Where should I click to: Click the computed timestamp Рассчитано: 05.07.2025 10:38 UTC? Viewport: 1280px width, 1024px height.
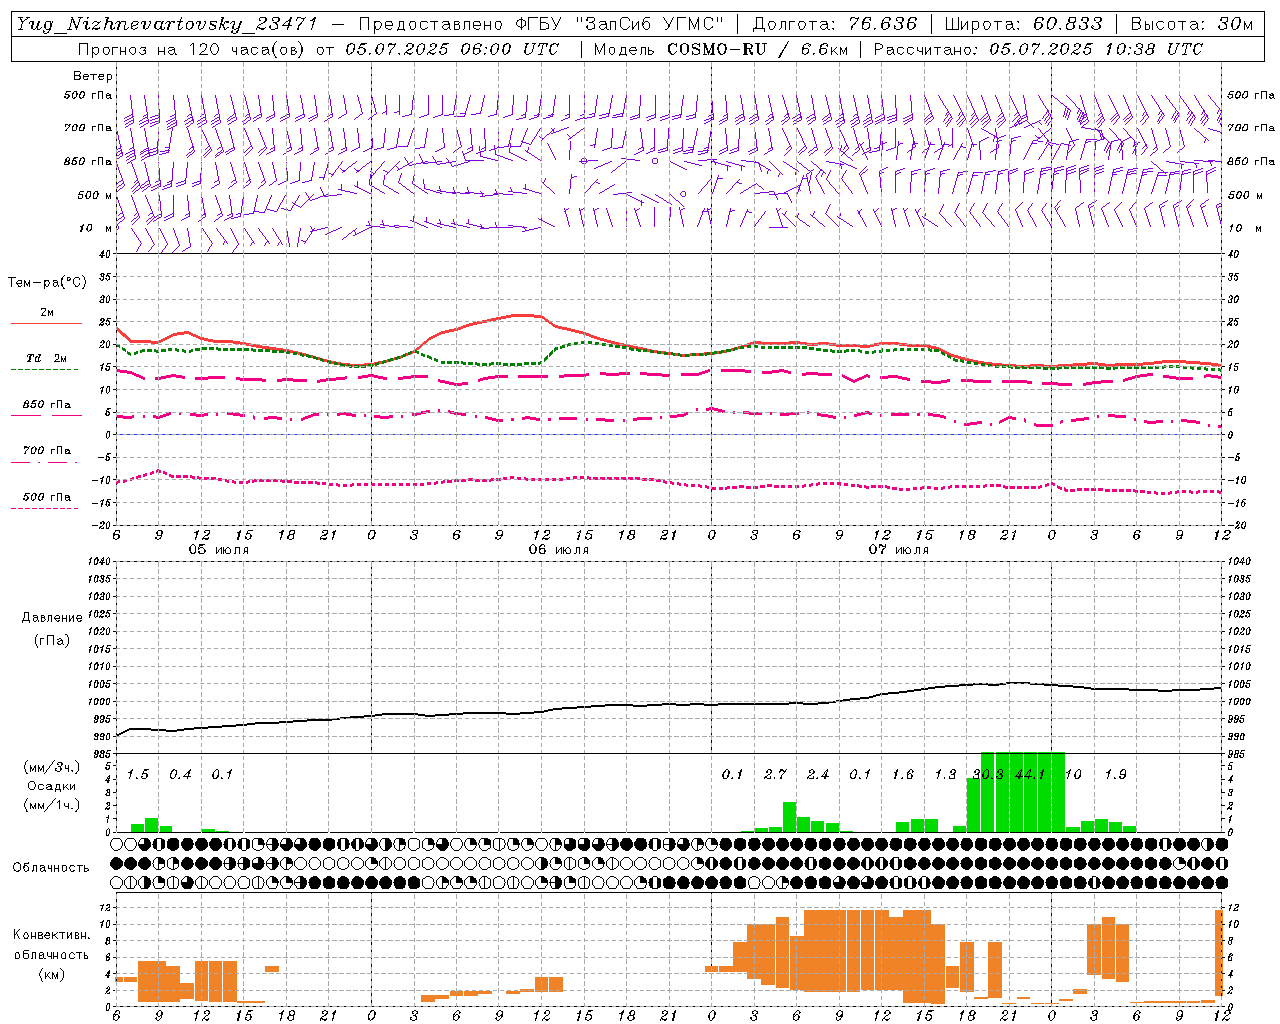click(1038, 49)
